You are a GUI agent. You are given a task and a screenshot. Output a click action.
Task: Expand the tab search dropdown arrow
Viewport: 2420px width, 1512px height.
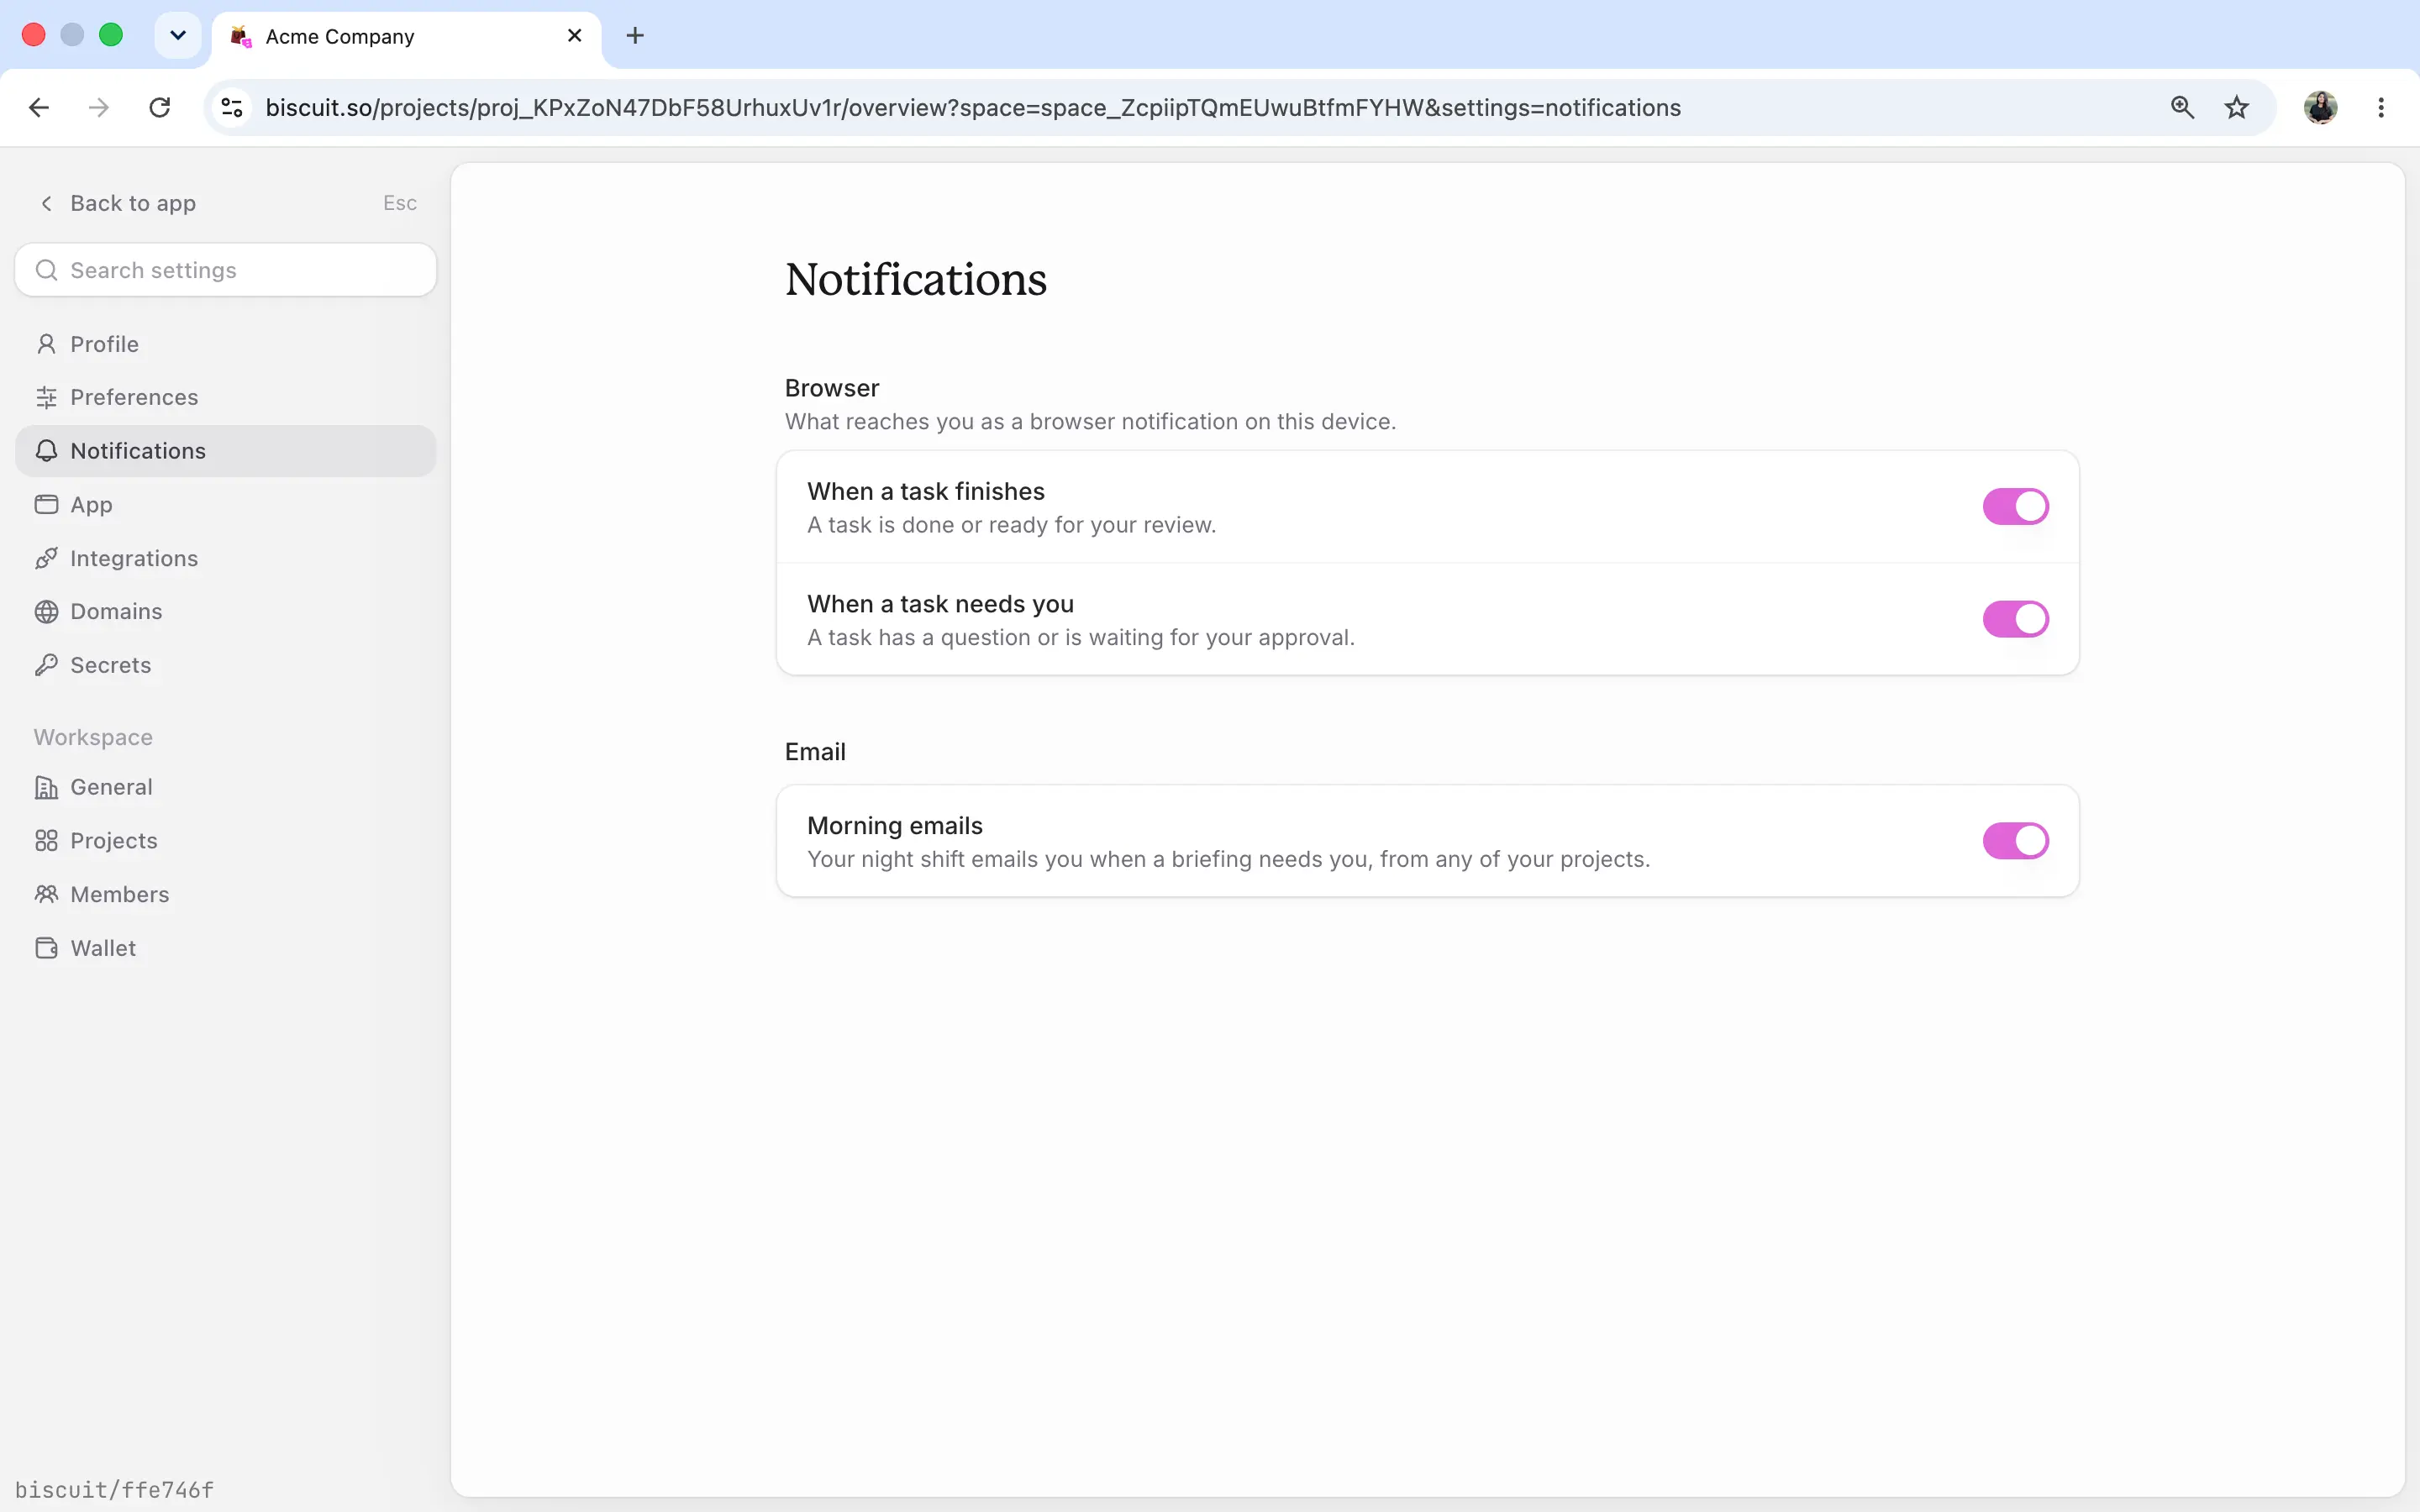coord(178,35)
